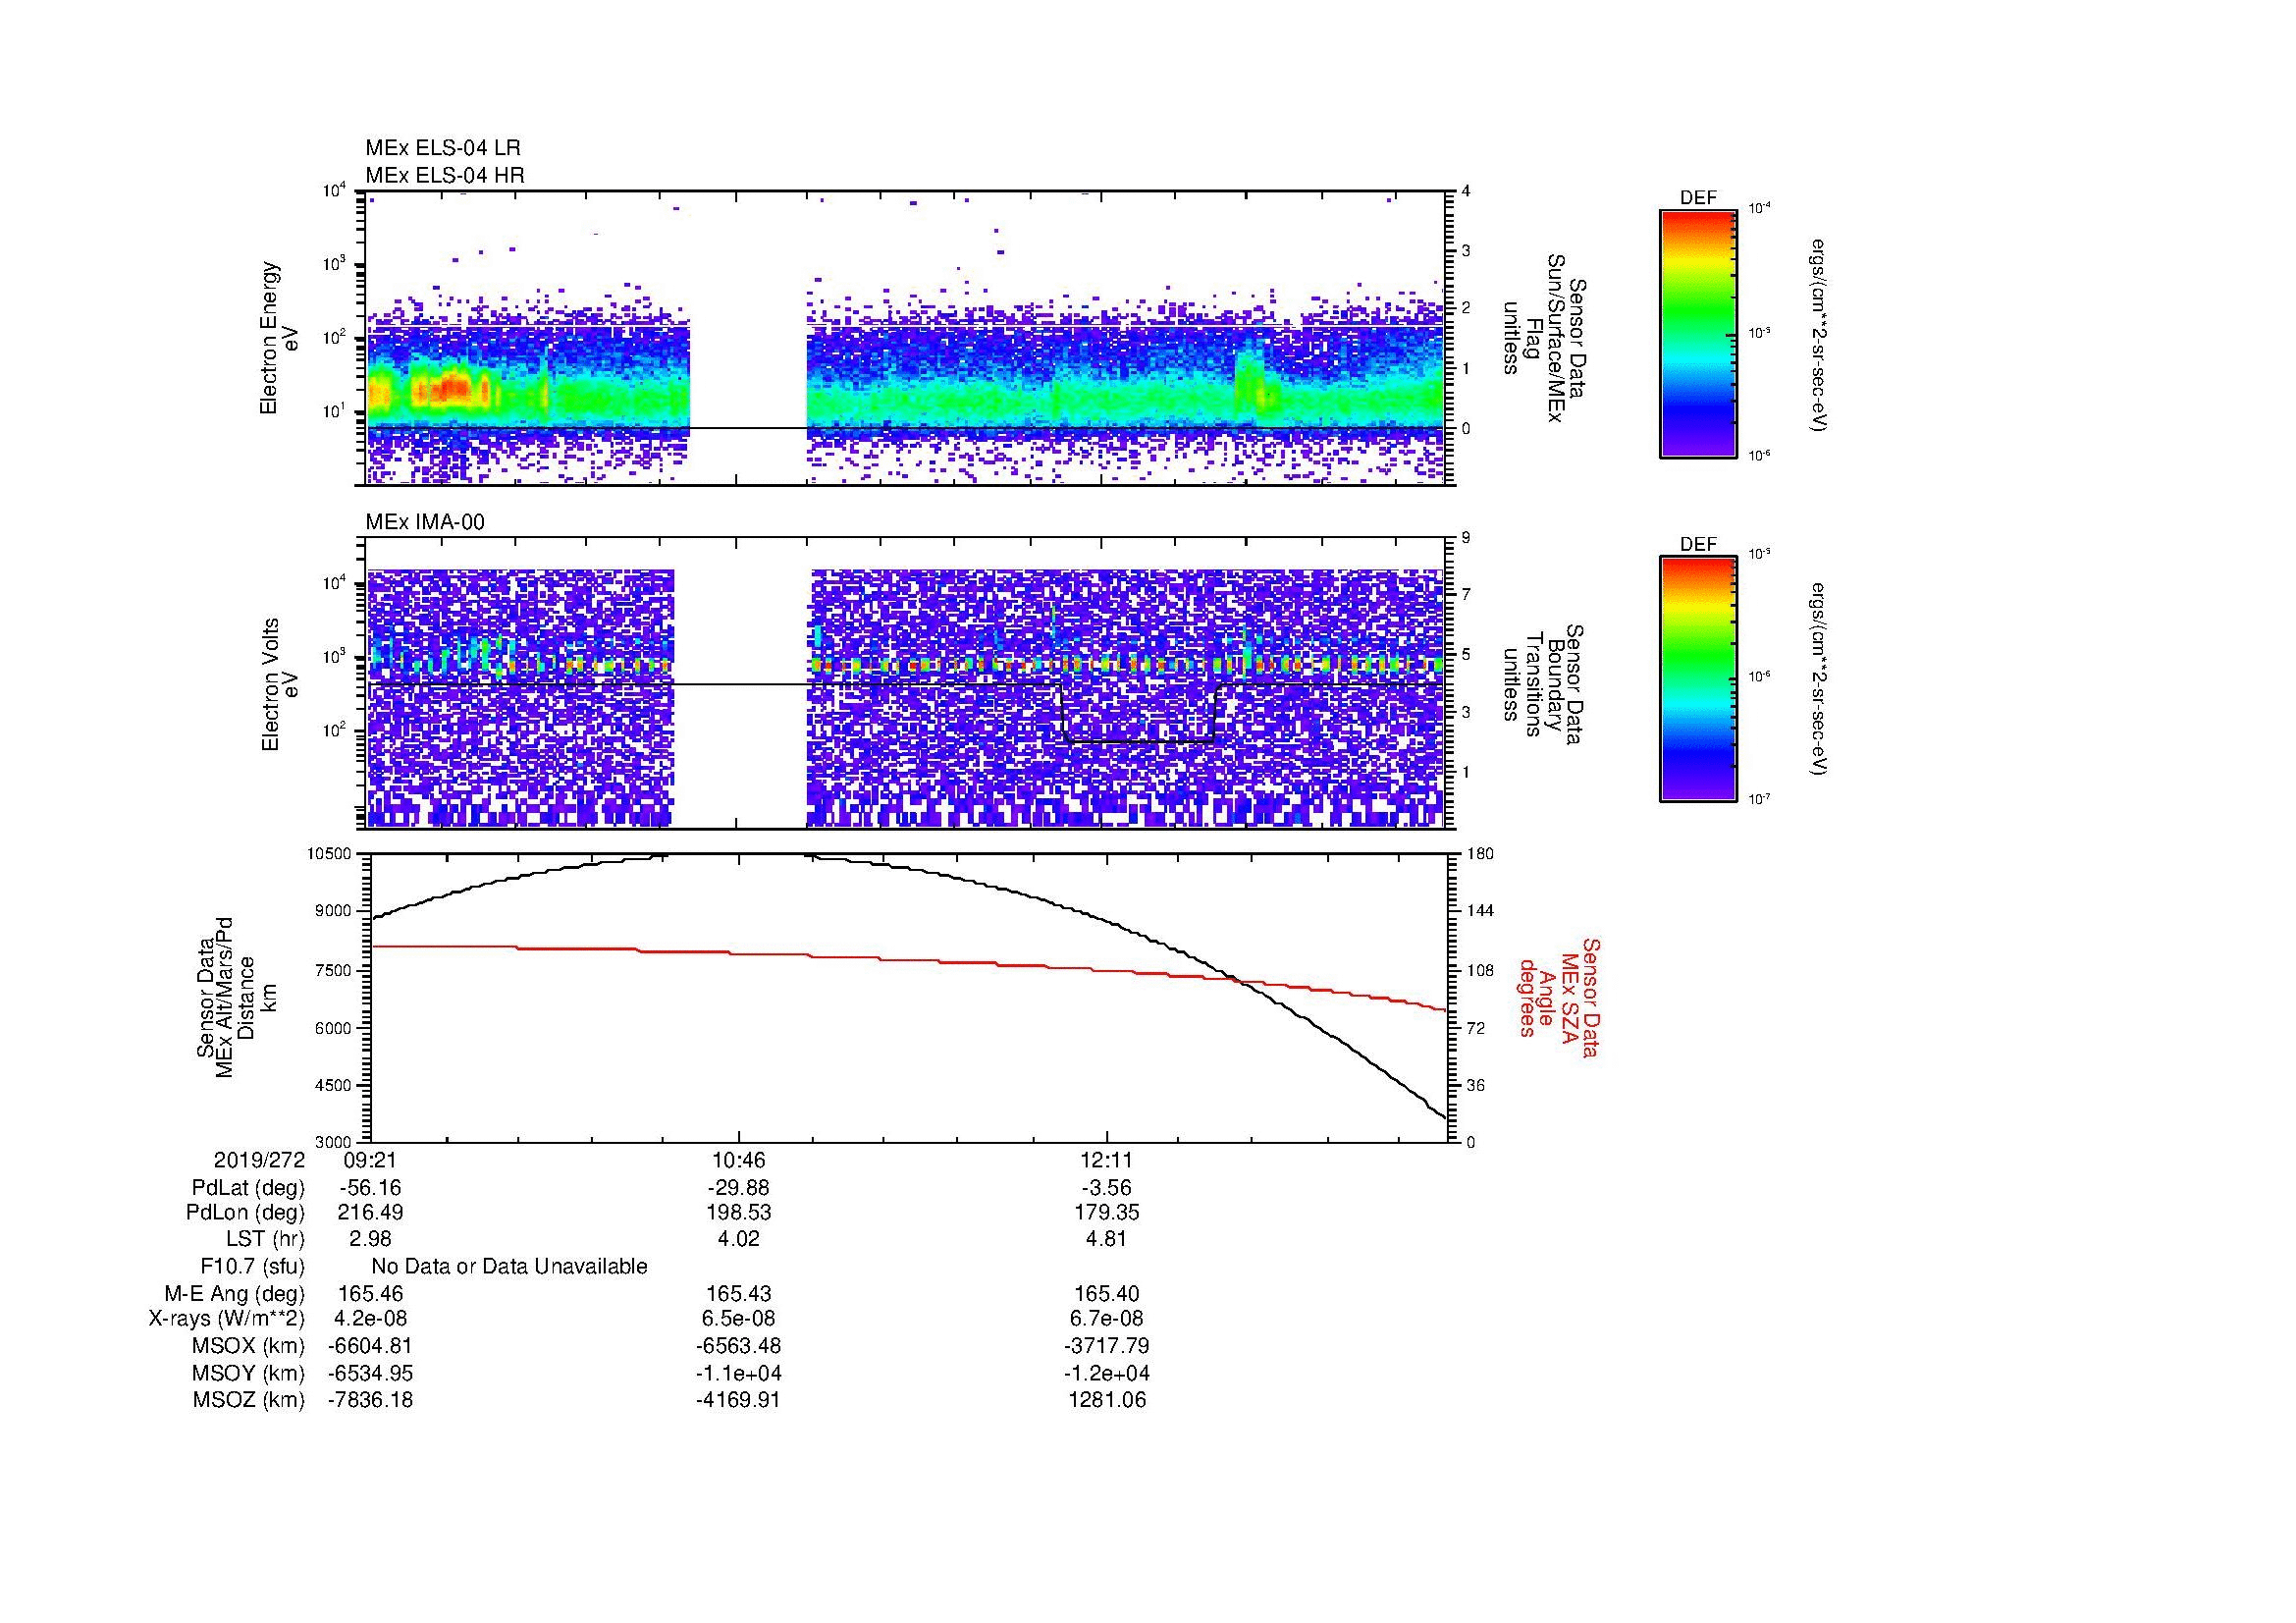The height and width of the screenshot is (1623, 2296).
Task: Click the MSOZ value 1281.06
Action: pos(1107,1399)
